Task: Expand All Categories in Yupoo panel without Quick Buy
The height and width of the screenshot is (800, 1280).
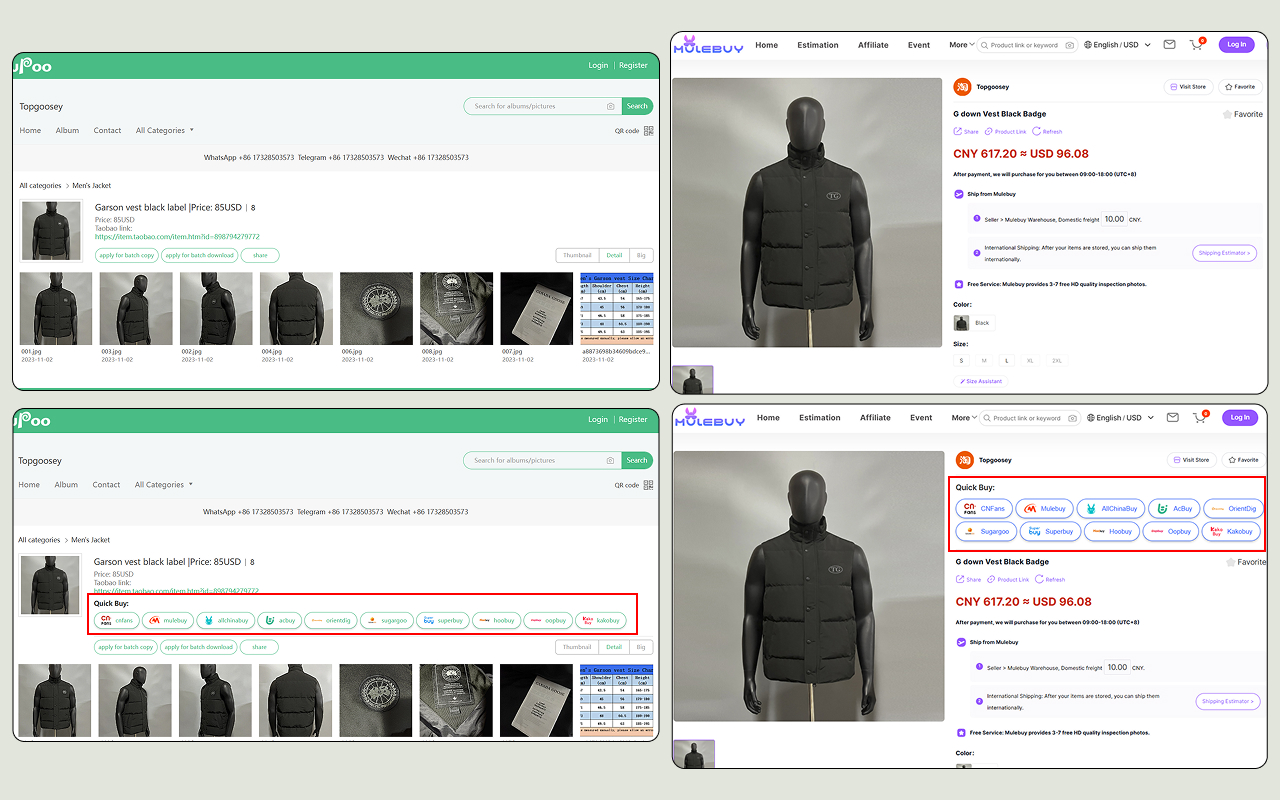Action: (x=165, y=130)
